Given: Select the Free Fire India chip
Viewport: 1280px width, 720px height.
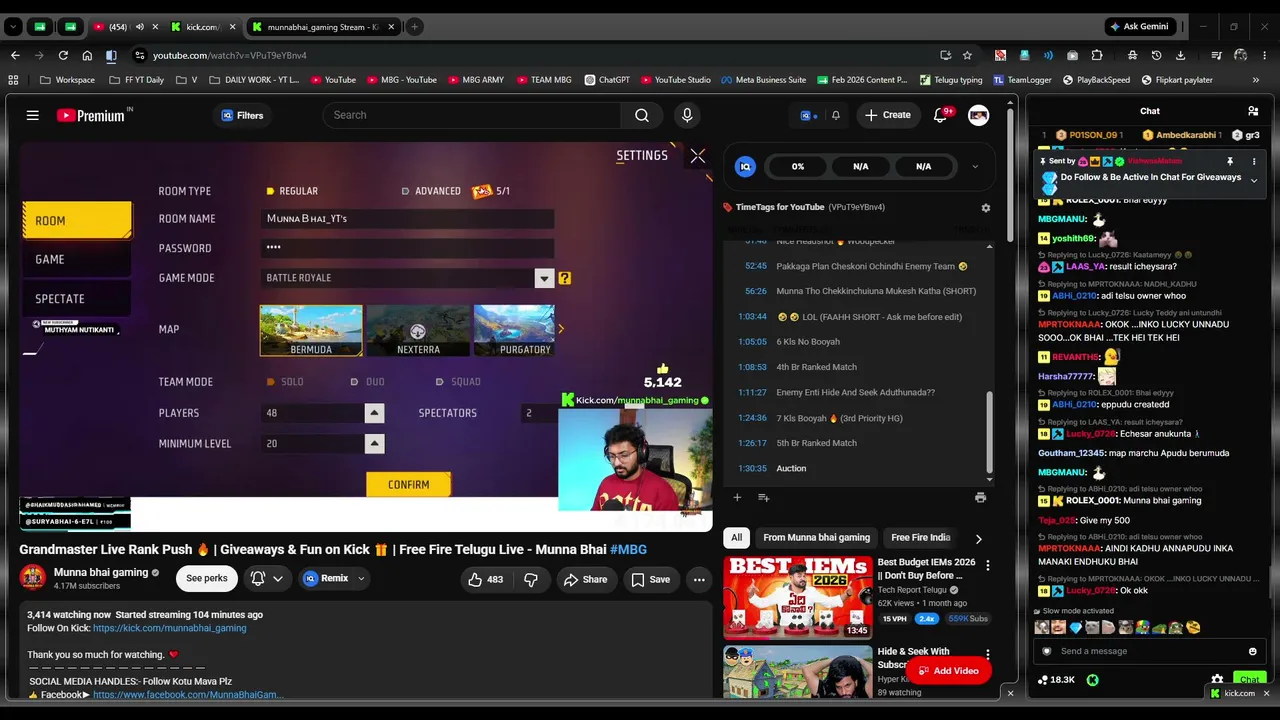Looking at the screenshot, I should pos(921,537).
